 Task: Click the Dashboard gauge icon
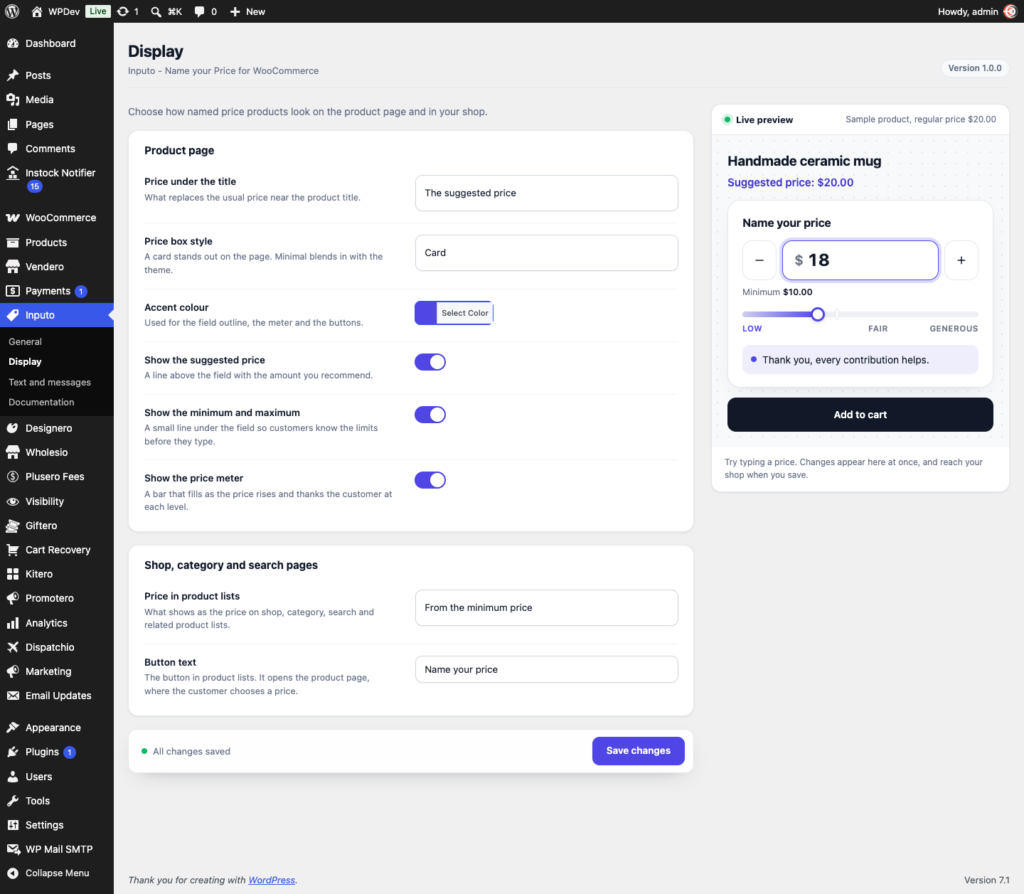click(x=12, y=43)
